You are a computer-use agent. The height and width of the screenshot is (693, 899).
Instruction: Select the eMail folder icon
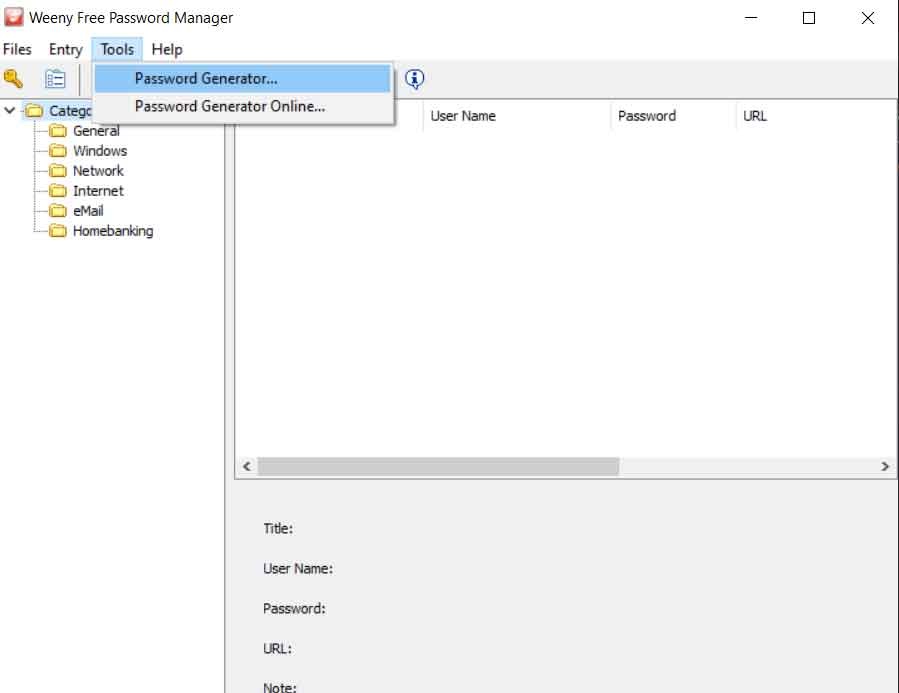click(57, 211)
